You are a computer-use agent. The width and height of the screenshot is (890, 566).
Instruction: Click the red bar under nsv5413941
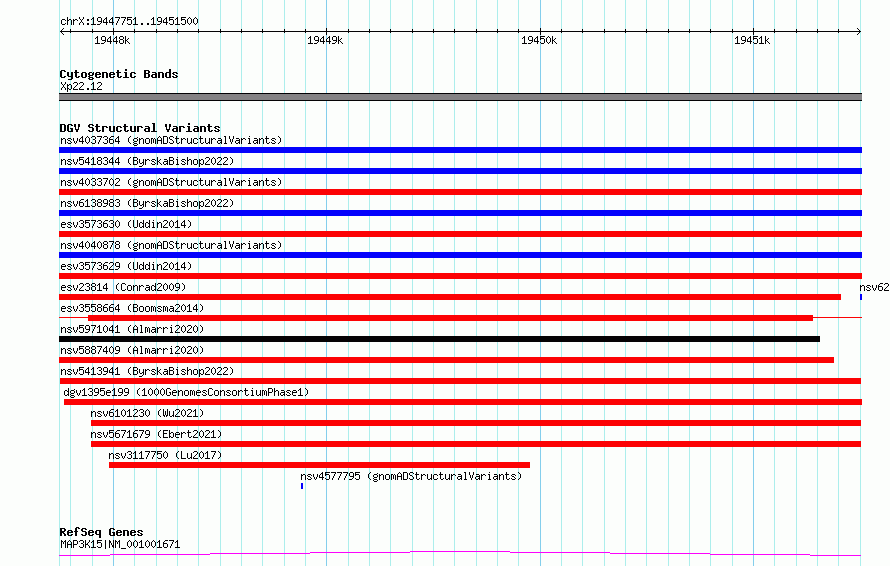pyautogui.click(x=460, y=381)
